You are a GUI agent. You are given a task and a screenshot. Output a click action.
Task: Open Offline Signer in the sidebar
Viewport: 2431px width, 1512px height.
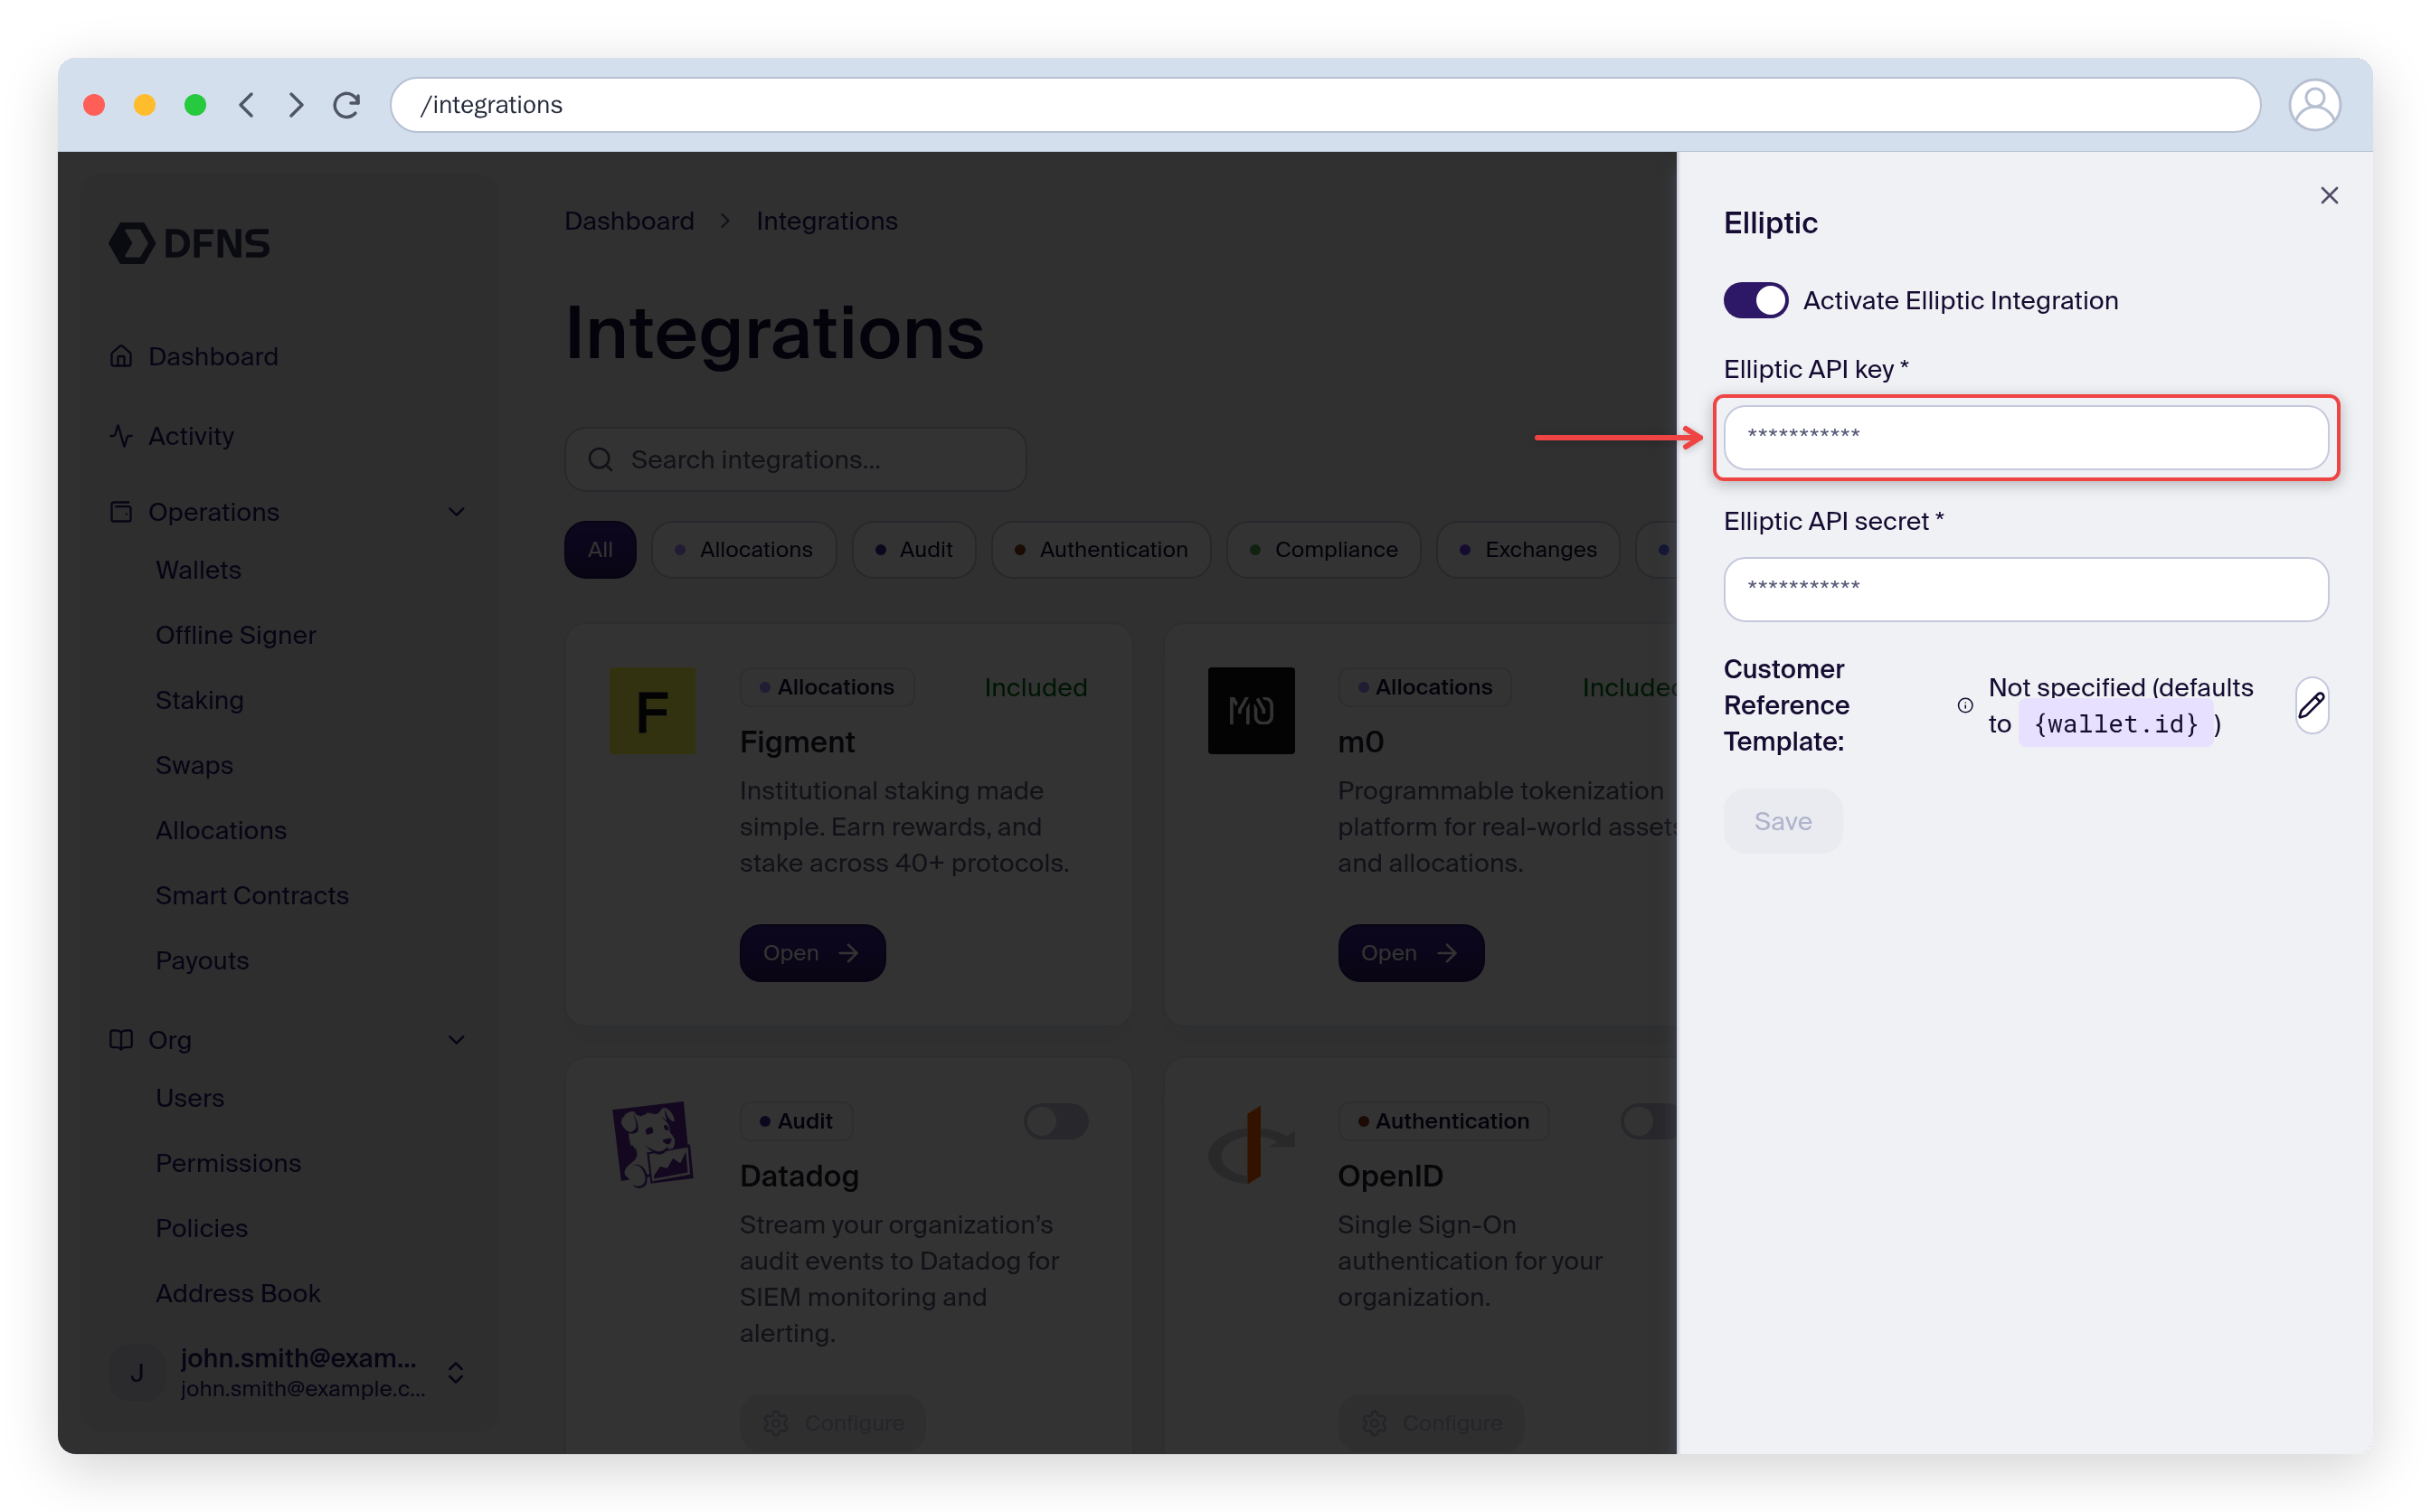point(236,635)
